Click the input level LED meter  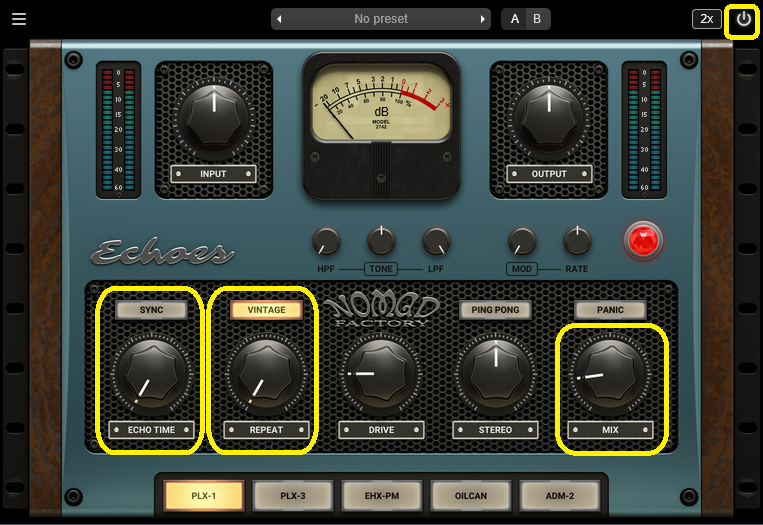point(118,129)
